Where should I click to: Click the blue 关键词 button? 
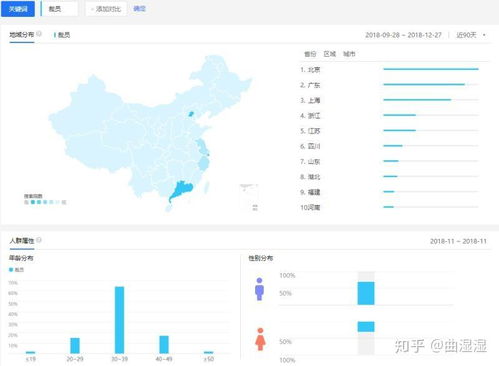click(x=18, y=9)
